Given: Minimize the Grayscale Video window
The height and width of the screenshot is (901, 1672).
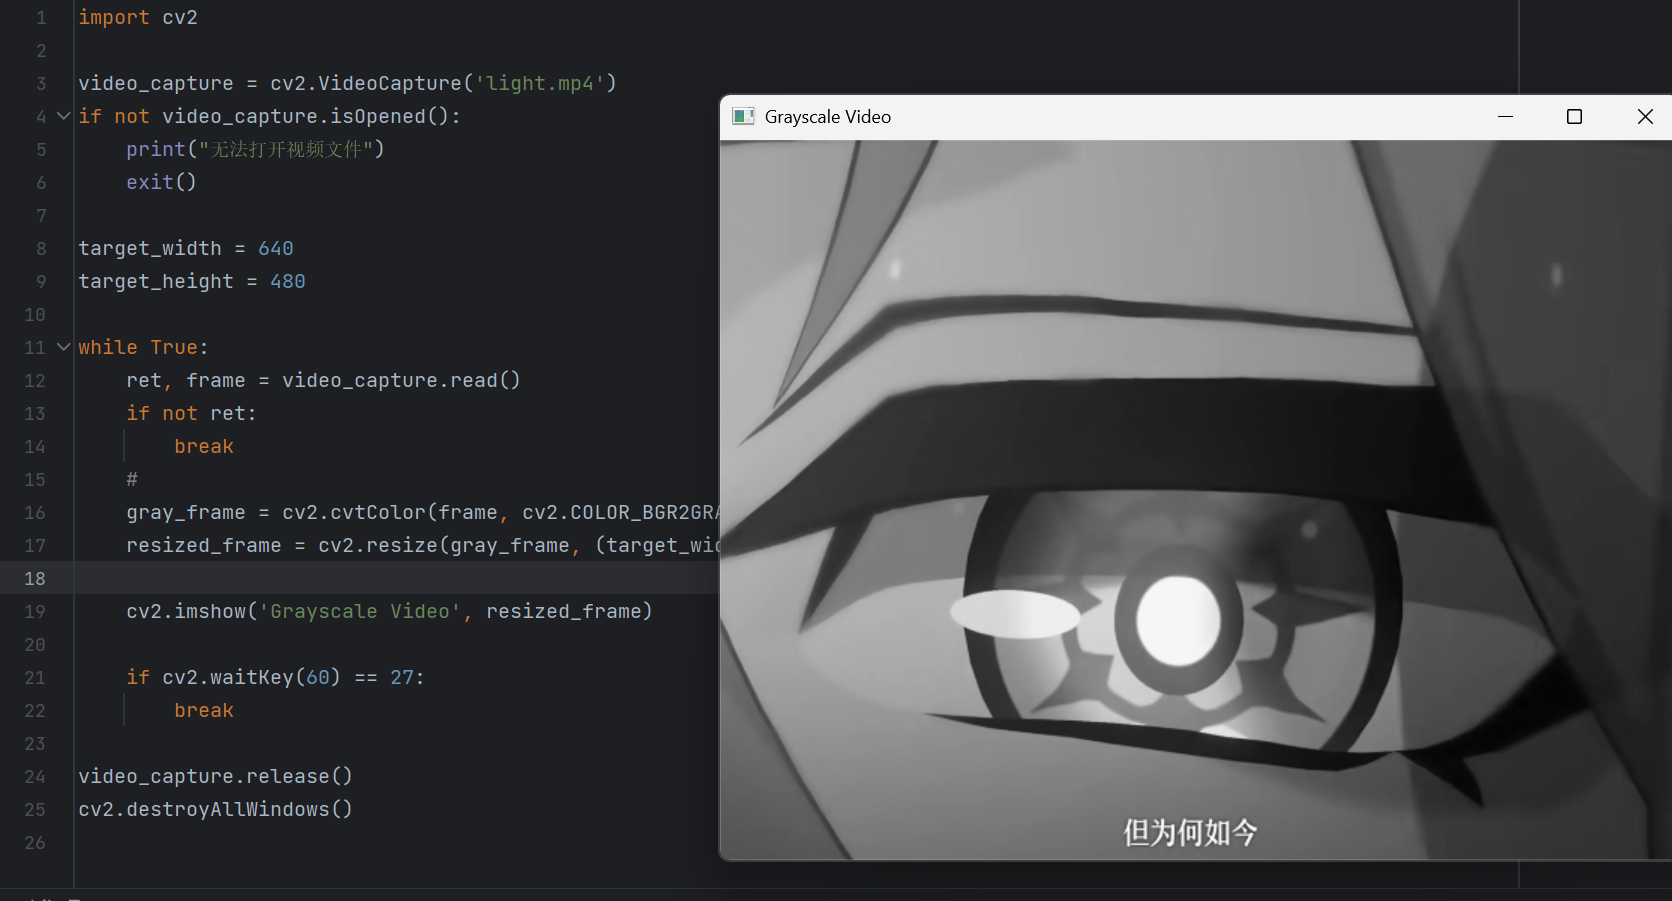Looking at the screenshot, I should [1505, 117].
